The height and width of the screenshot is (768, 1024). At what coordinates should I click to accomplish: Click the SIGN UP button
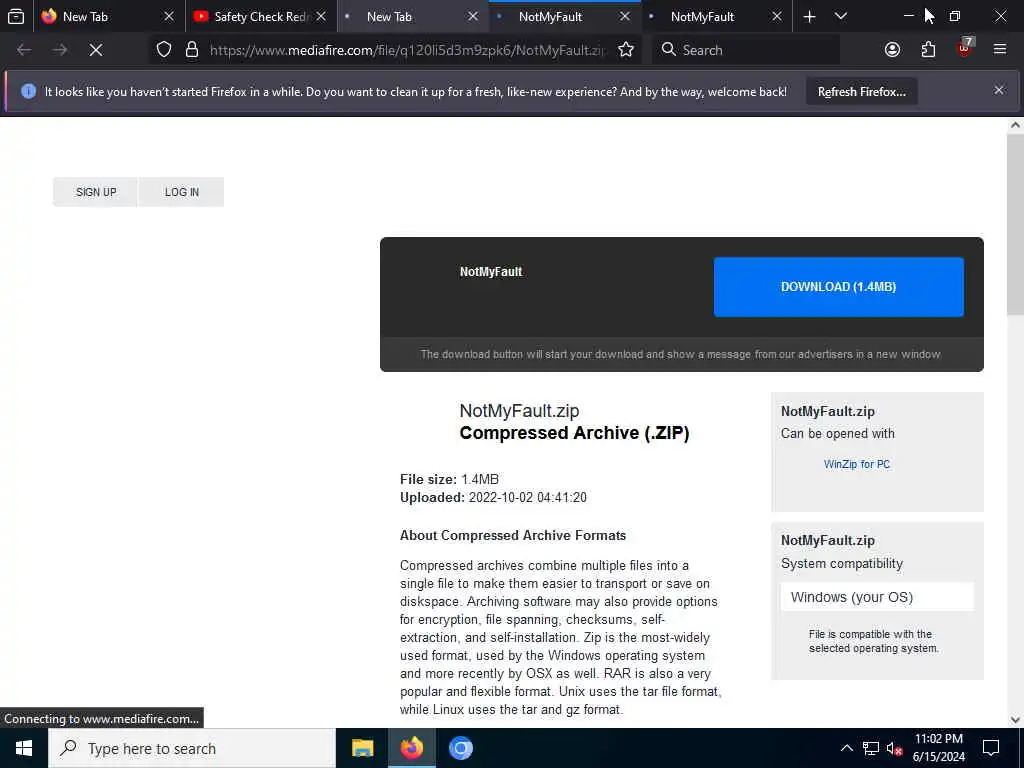[95, 192]
